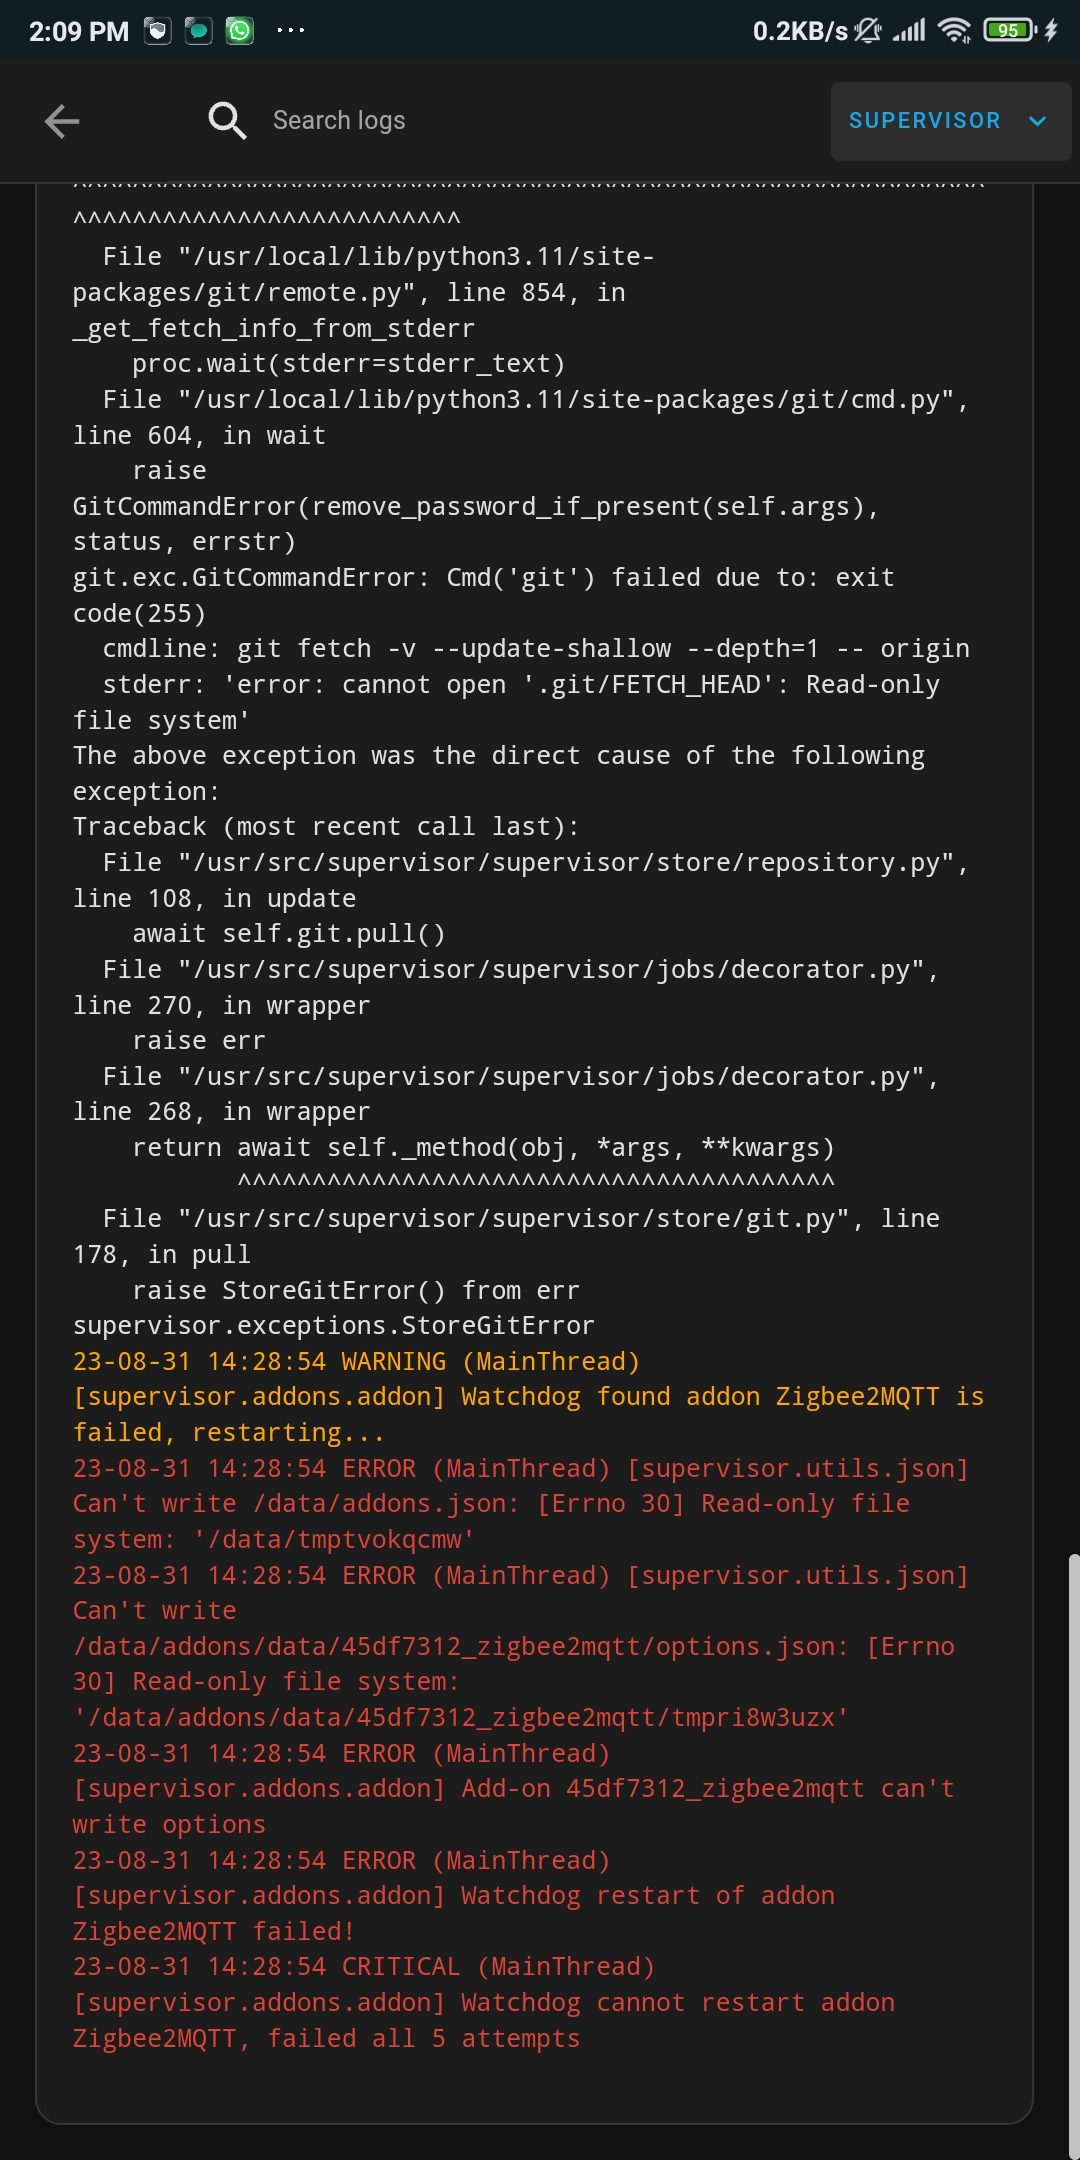The width and height of the screenshot is (1080, 2160).
Task: Select the StoreGitError exception text
Action: coord(332,1324)
